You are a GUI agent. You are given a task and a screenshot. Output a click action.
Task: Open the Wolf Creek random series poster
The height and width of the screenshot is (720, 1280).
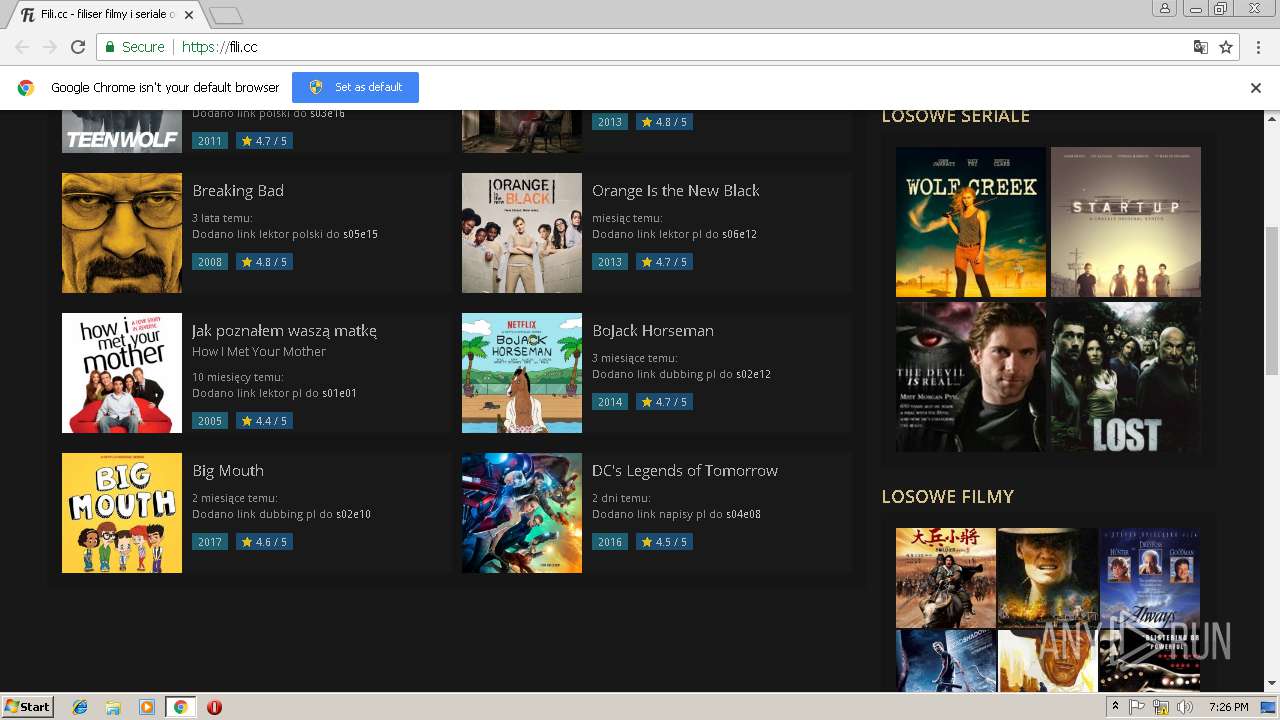971,222
